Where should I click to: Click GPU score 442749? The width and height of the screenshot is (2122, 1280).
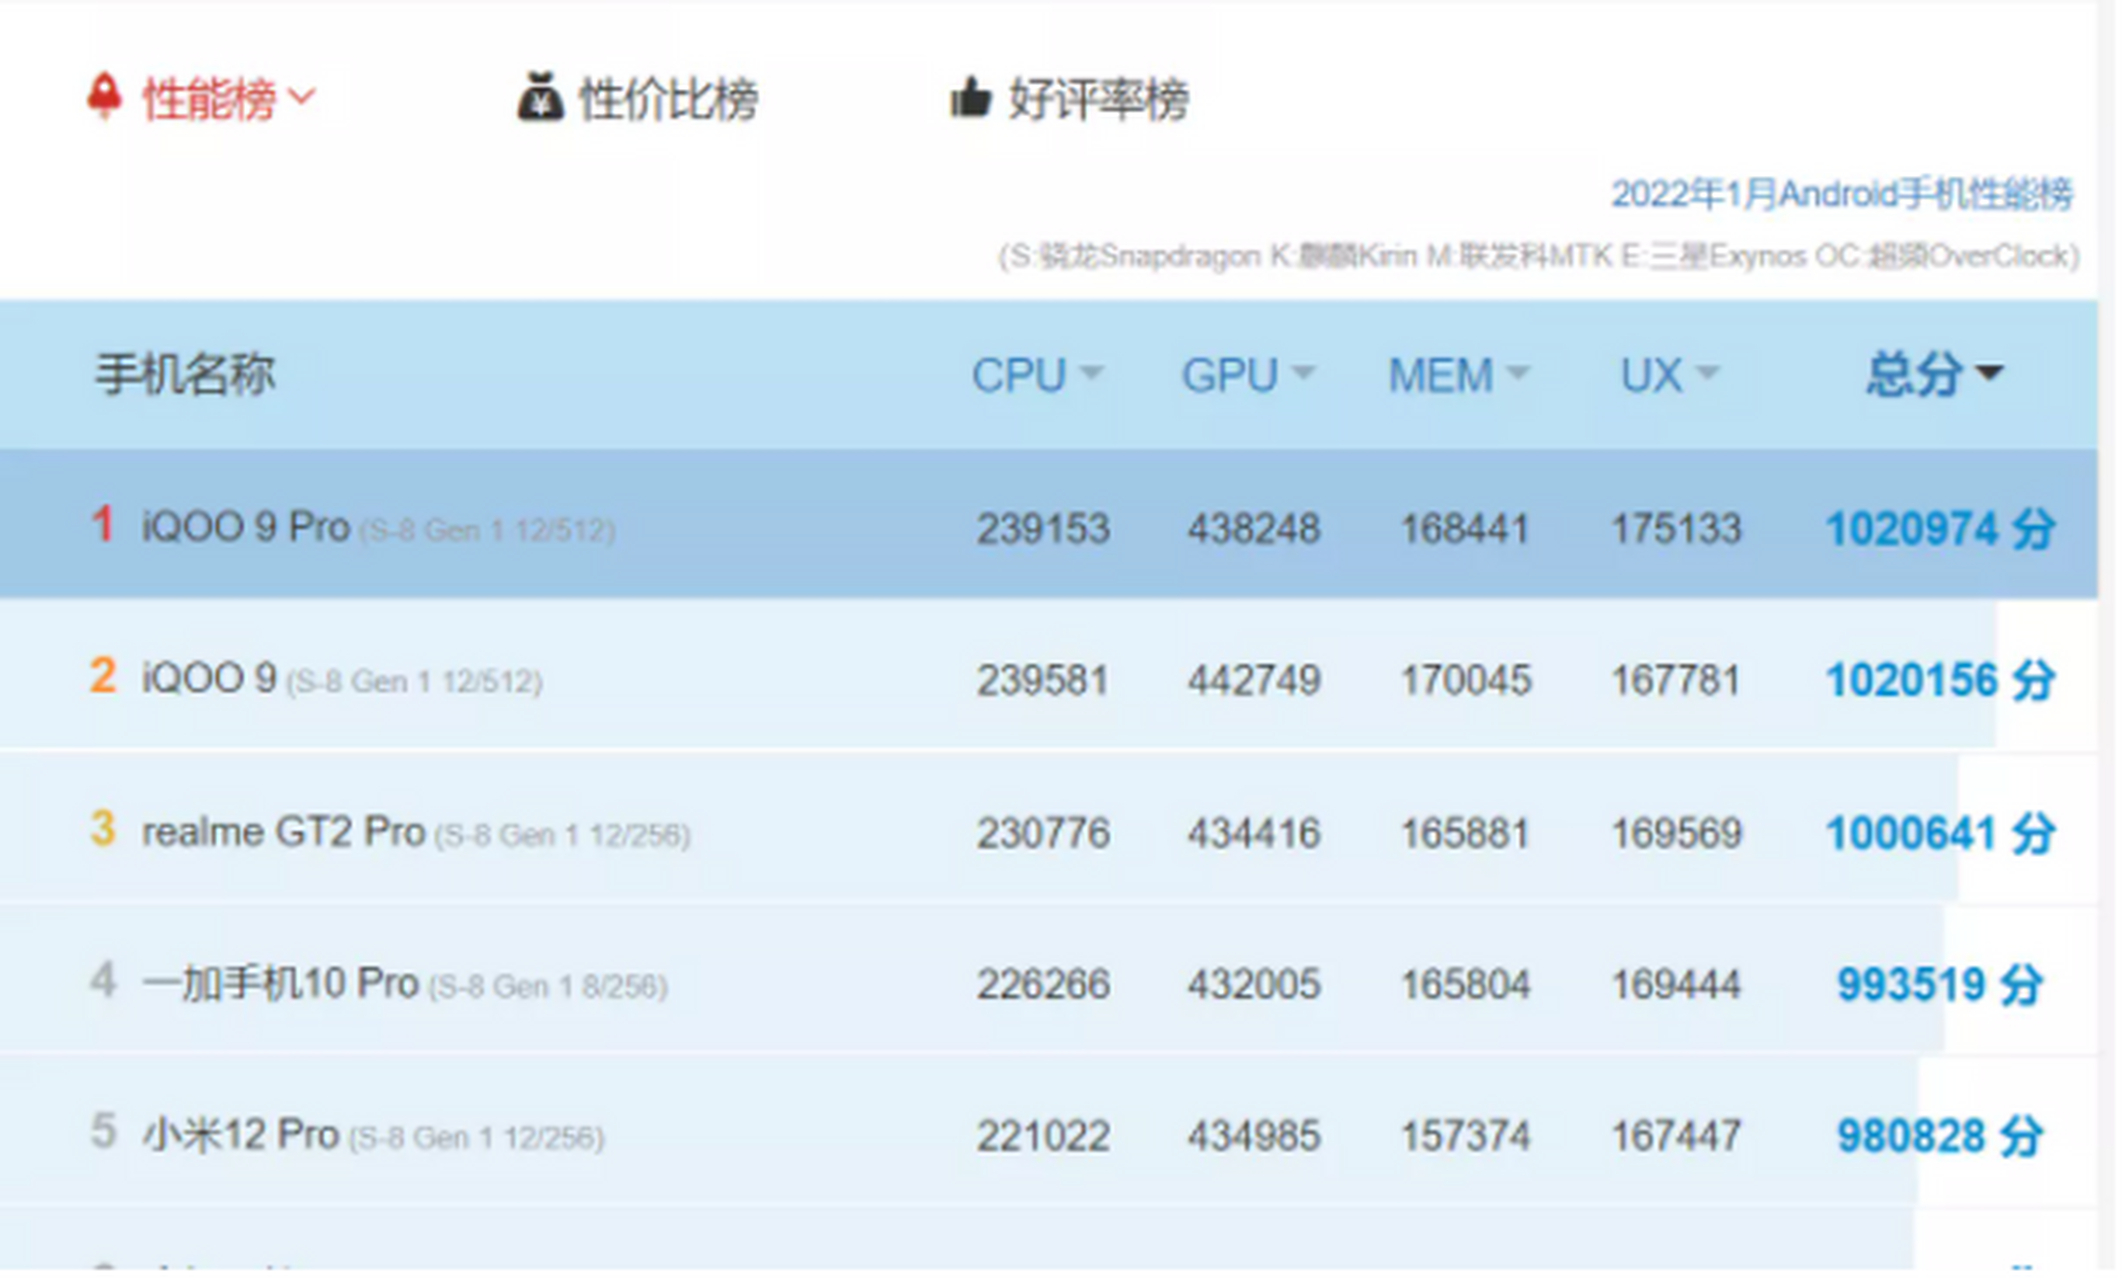coord(1254,680)
